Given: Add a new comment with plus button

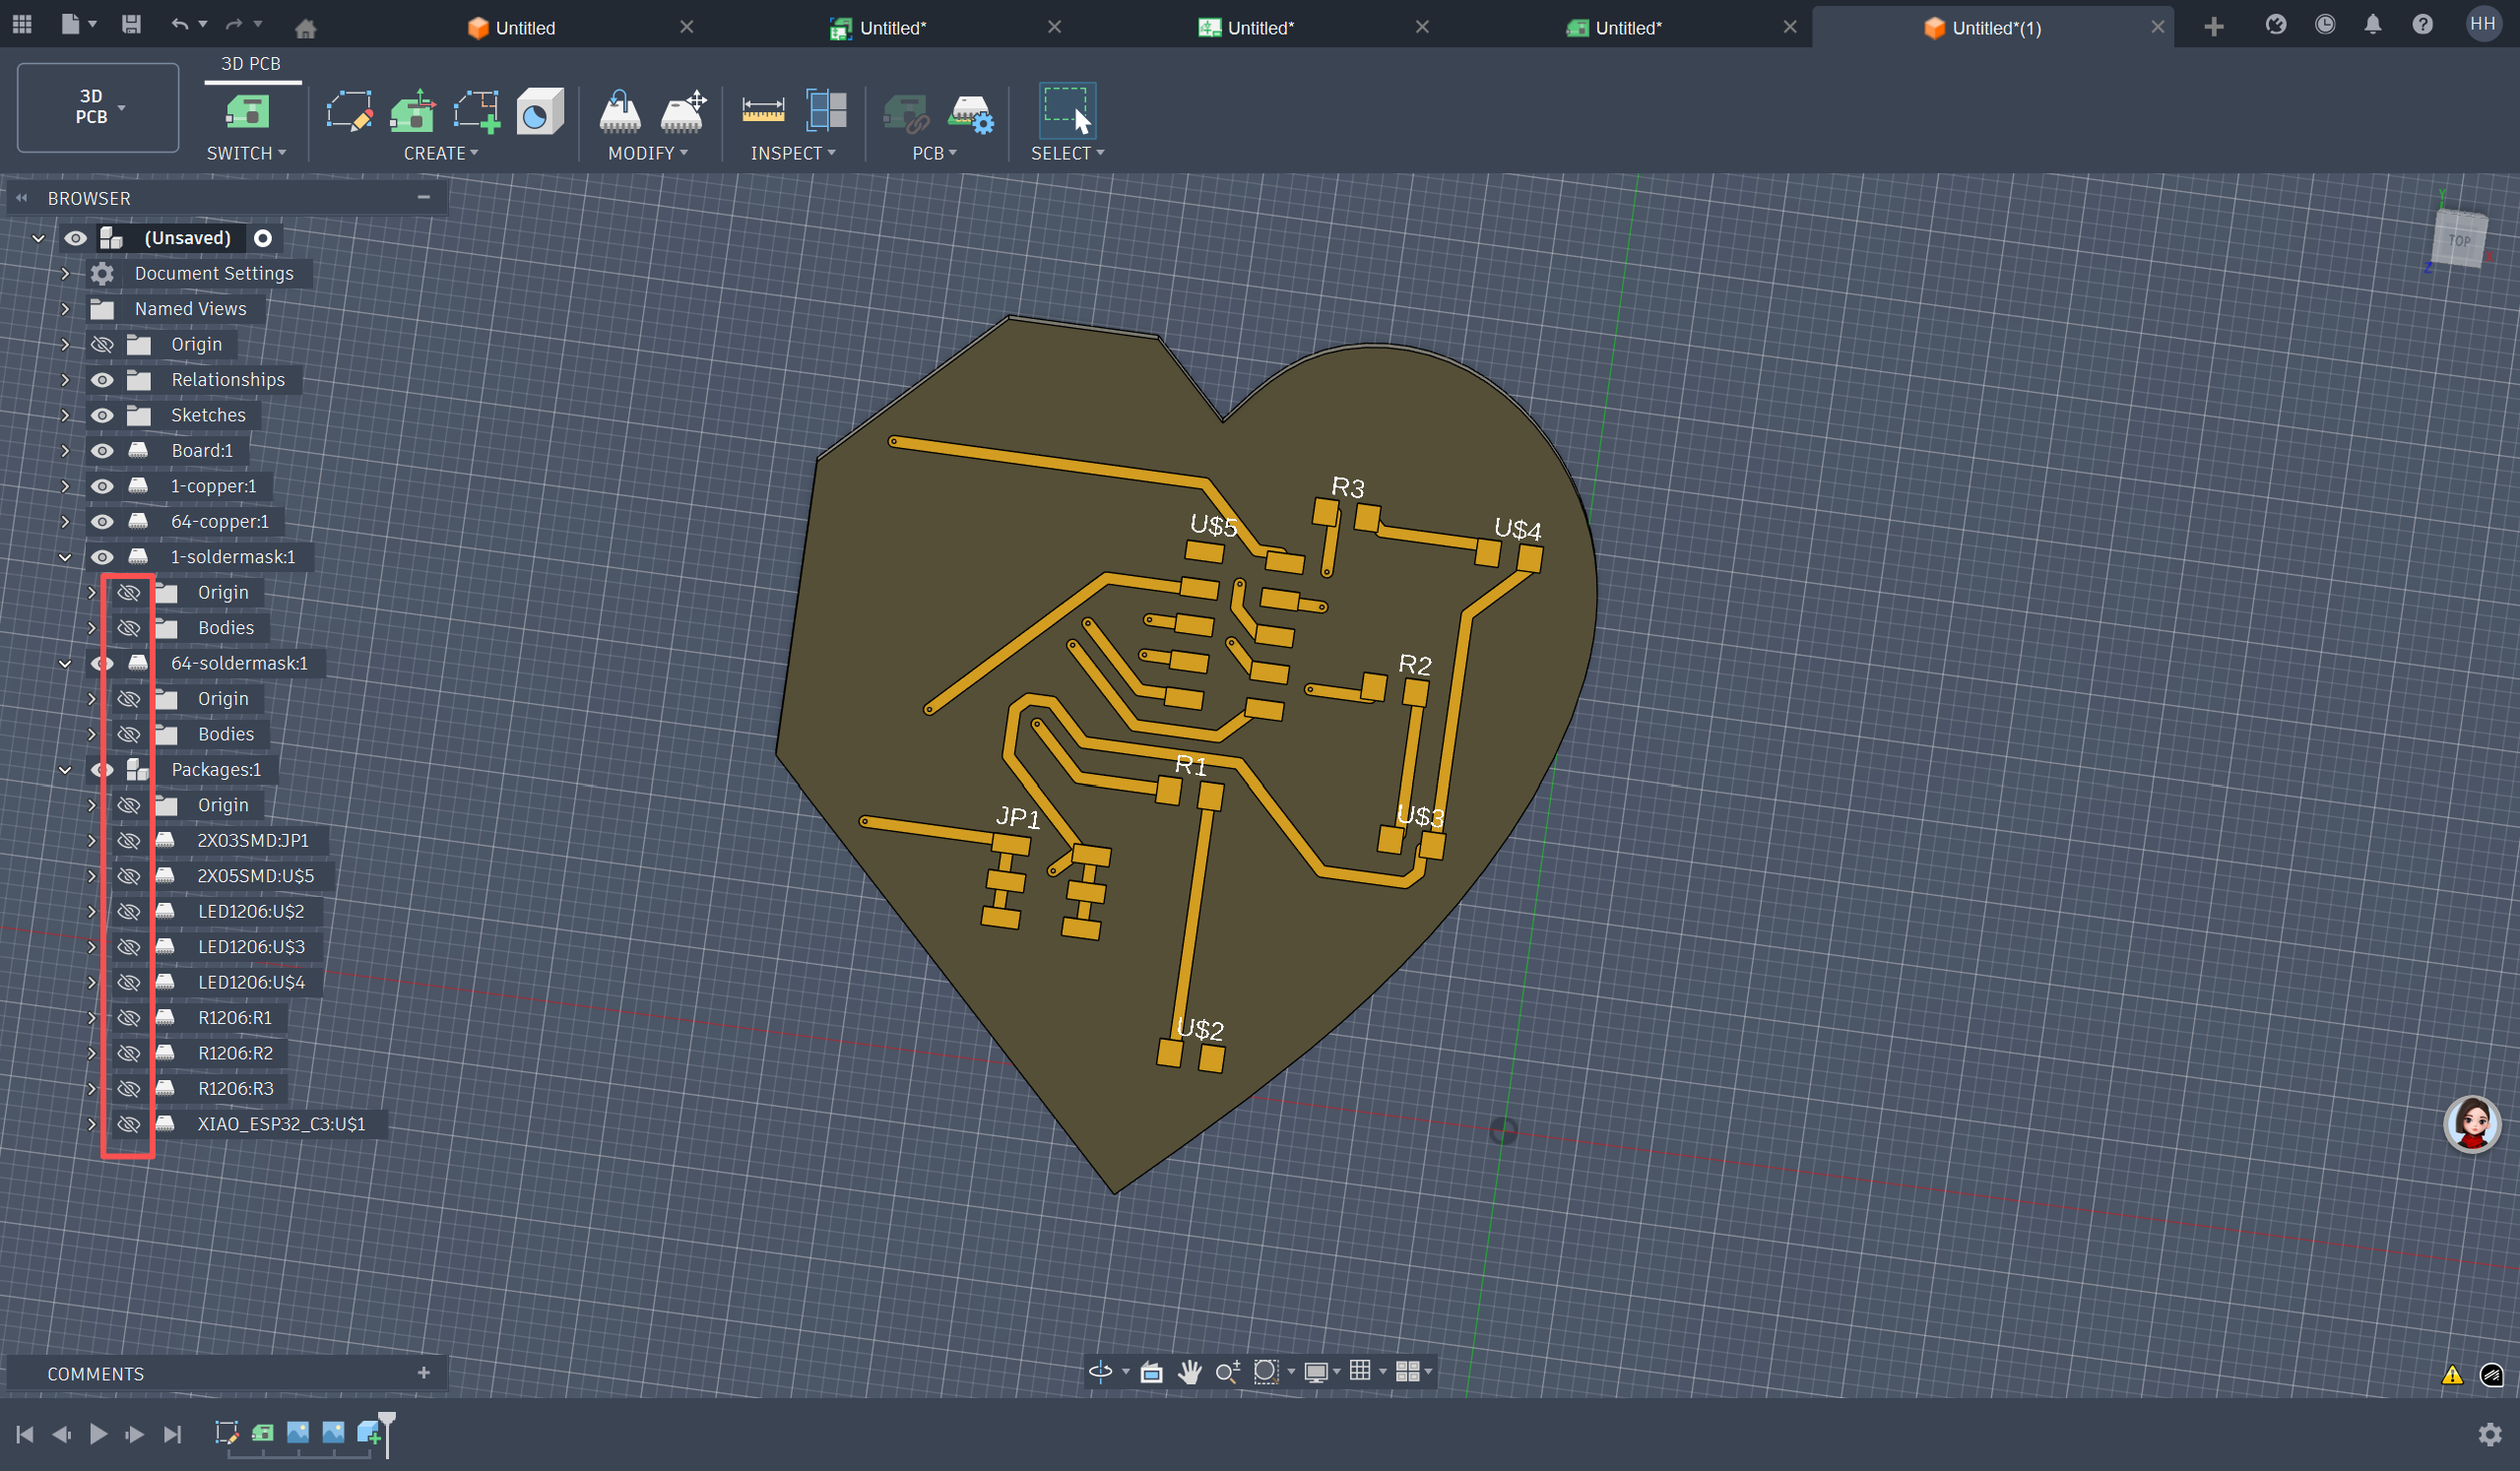Looking at the screenshot, I should pyautogui.click(x=424, y=1373).
